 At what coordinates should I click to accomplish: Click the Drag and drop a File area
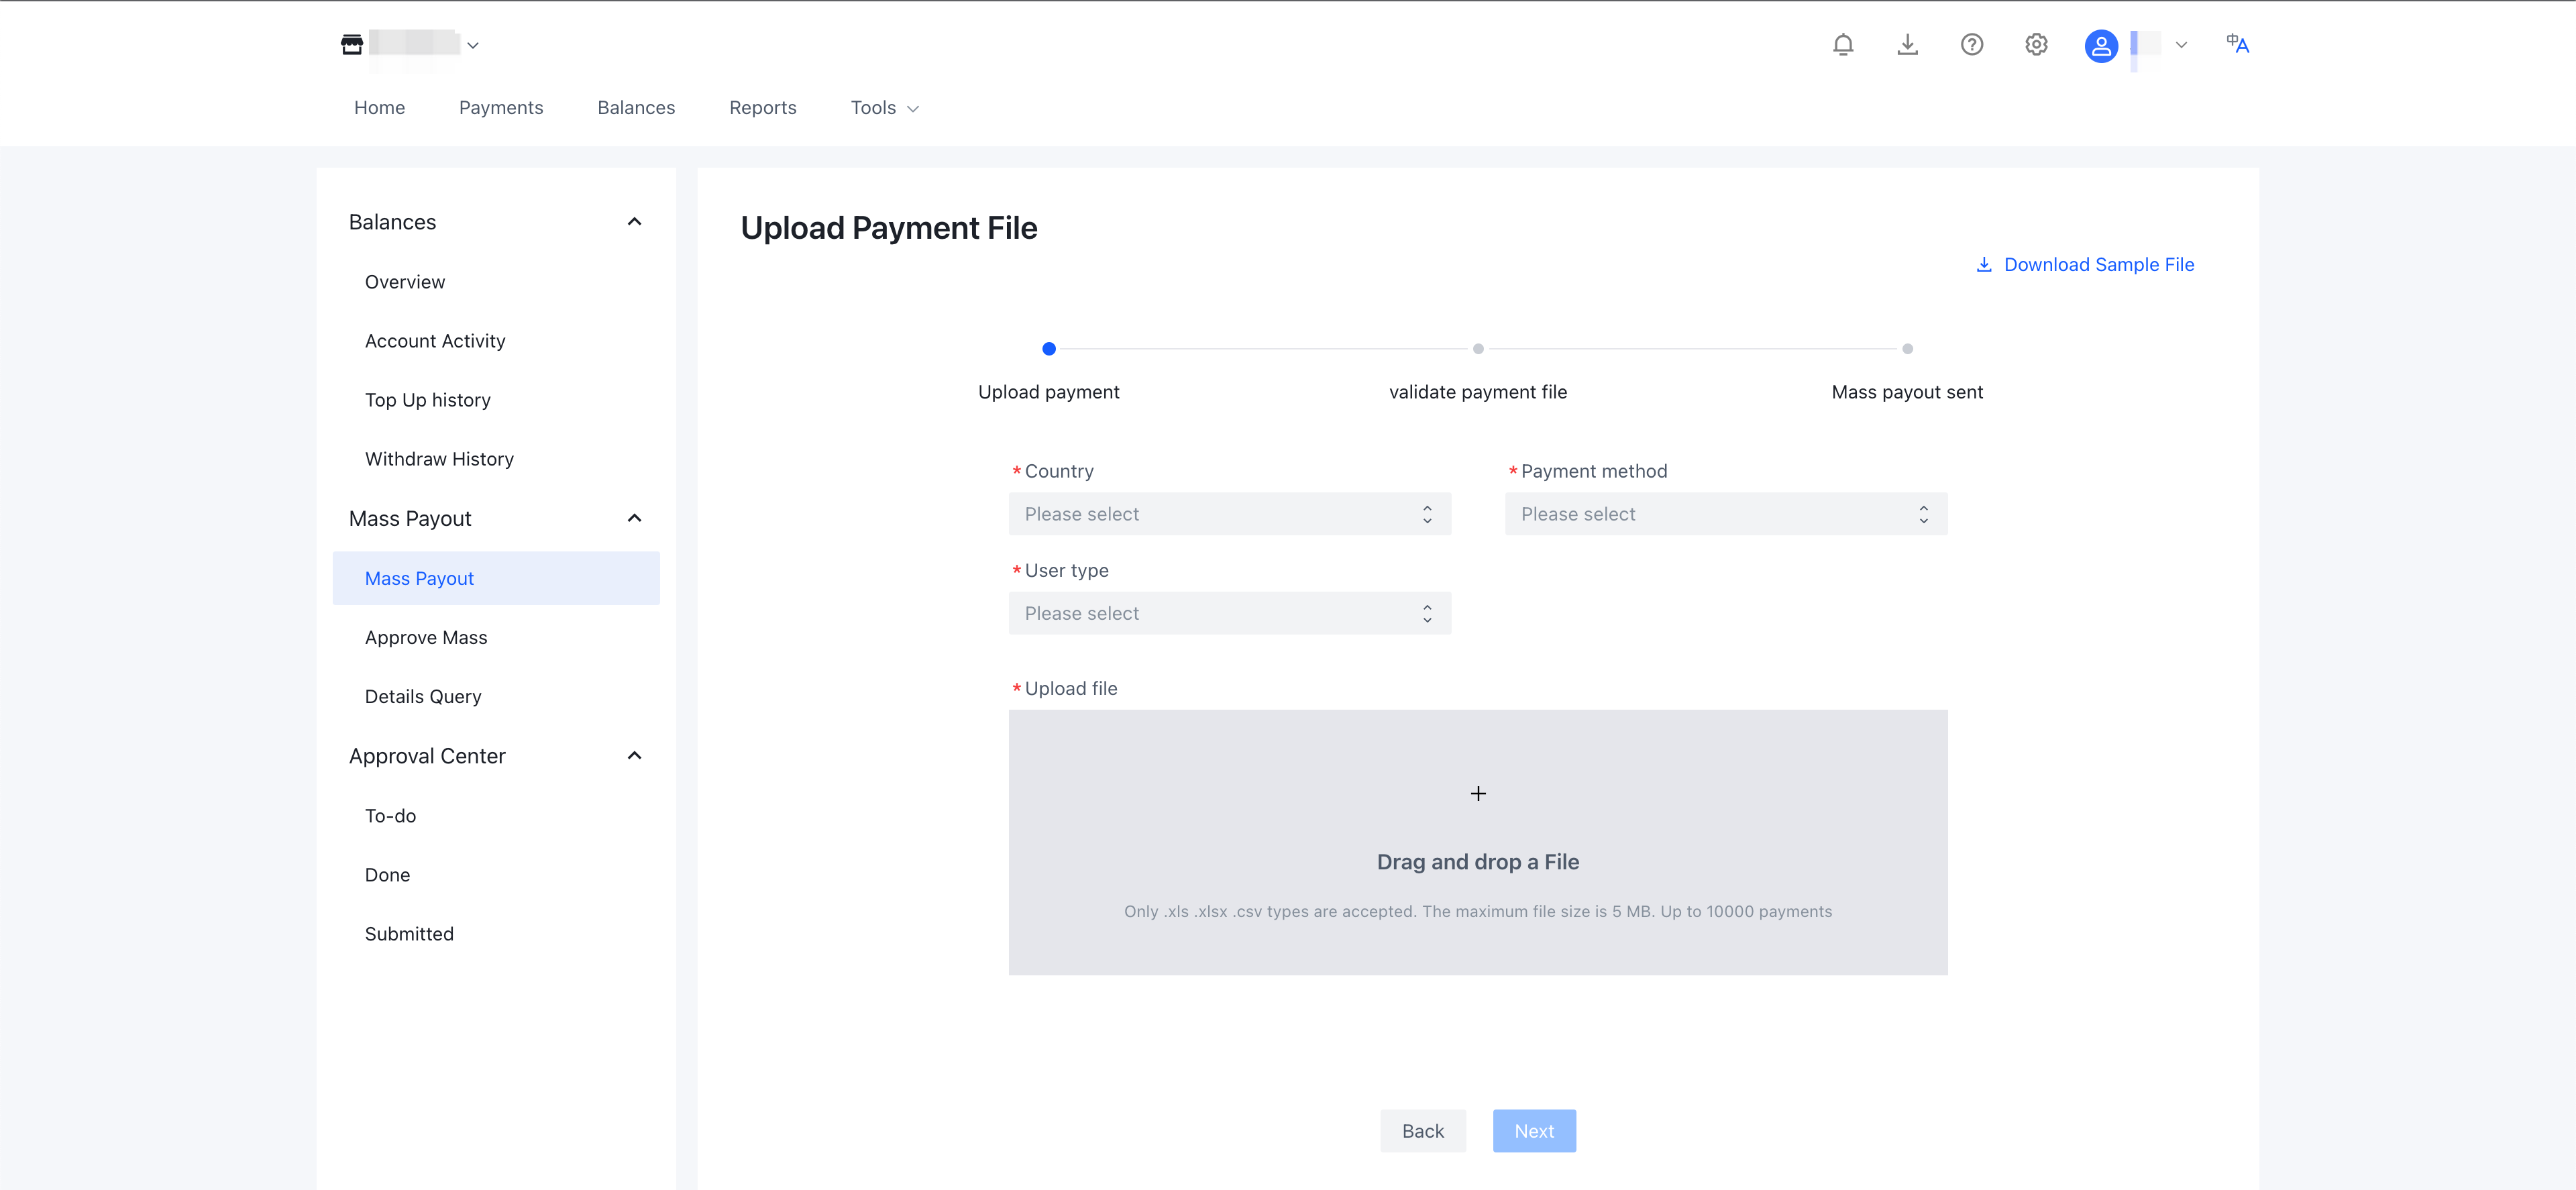point(1478,843)
